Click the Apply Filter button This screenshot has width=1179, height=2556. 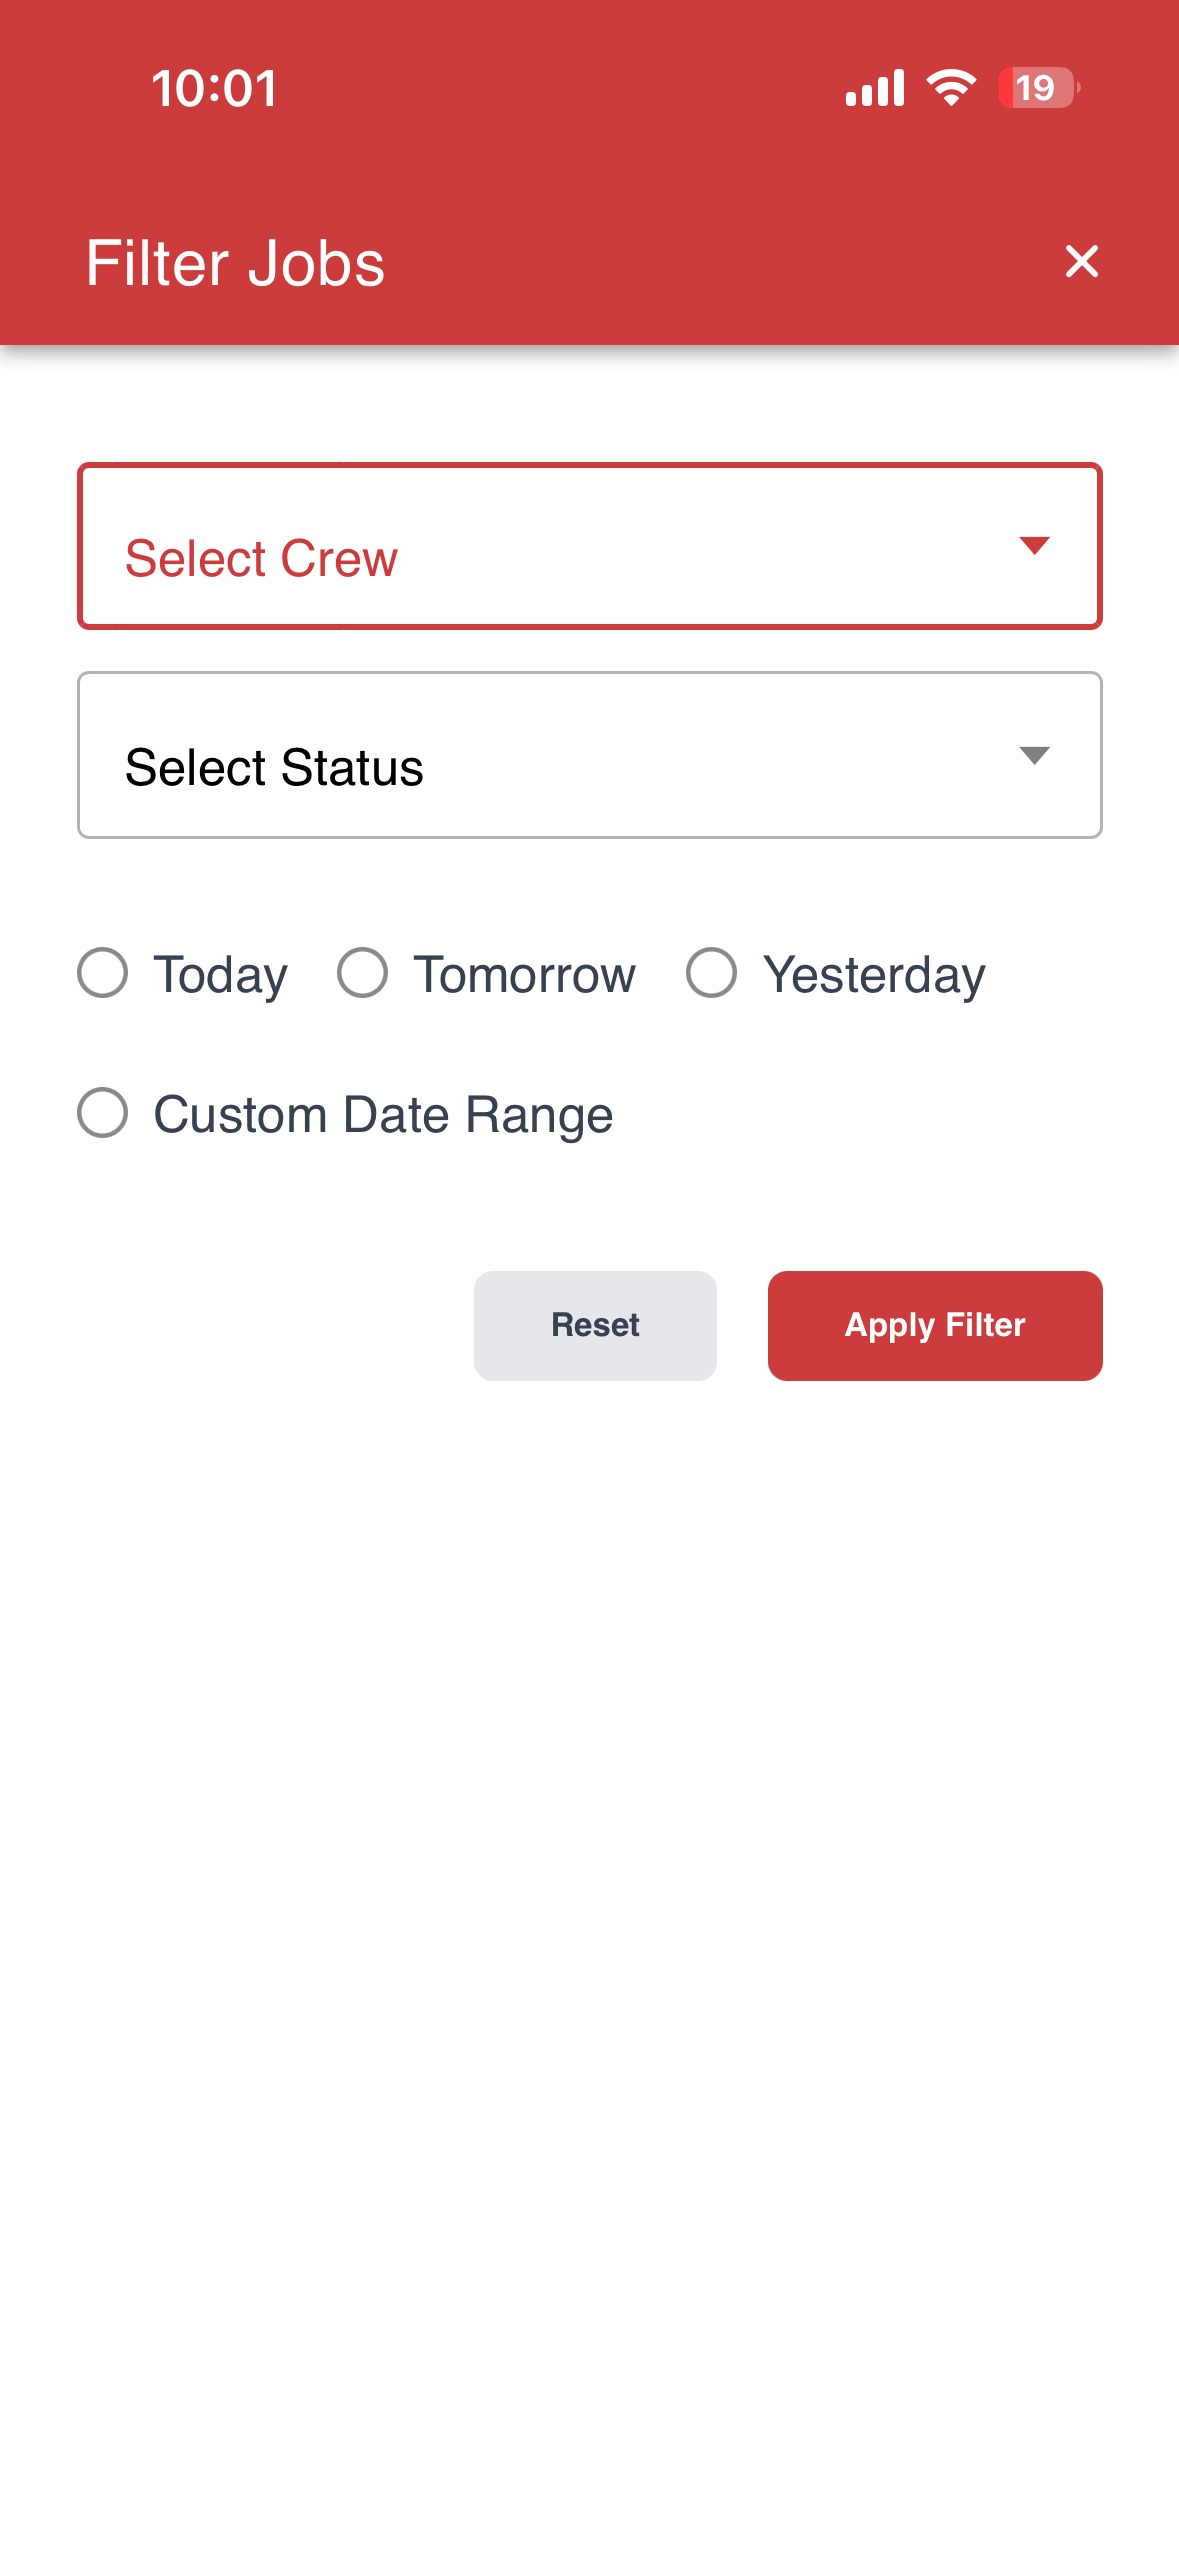pyautogui.click(x=935, y=1325)
